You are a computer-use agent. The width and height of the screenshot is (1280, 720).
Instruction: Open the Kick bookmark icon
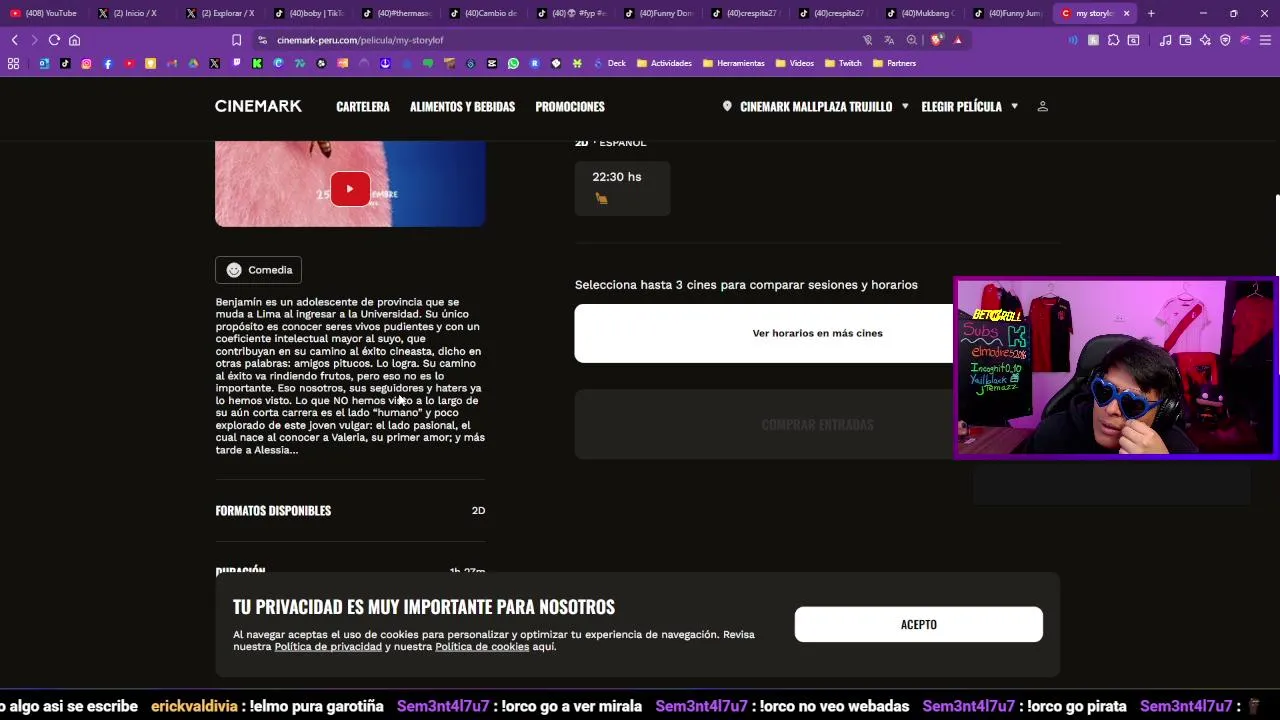coord(257,63)
